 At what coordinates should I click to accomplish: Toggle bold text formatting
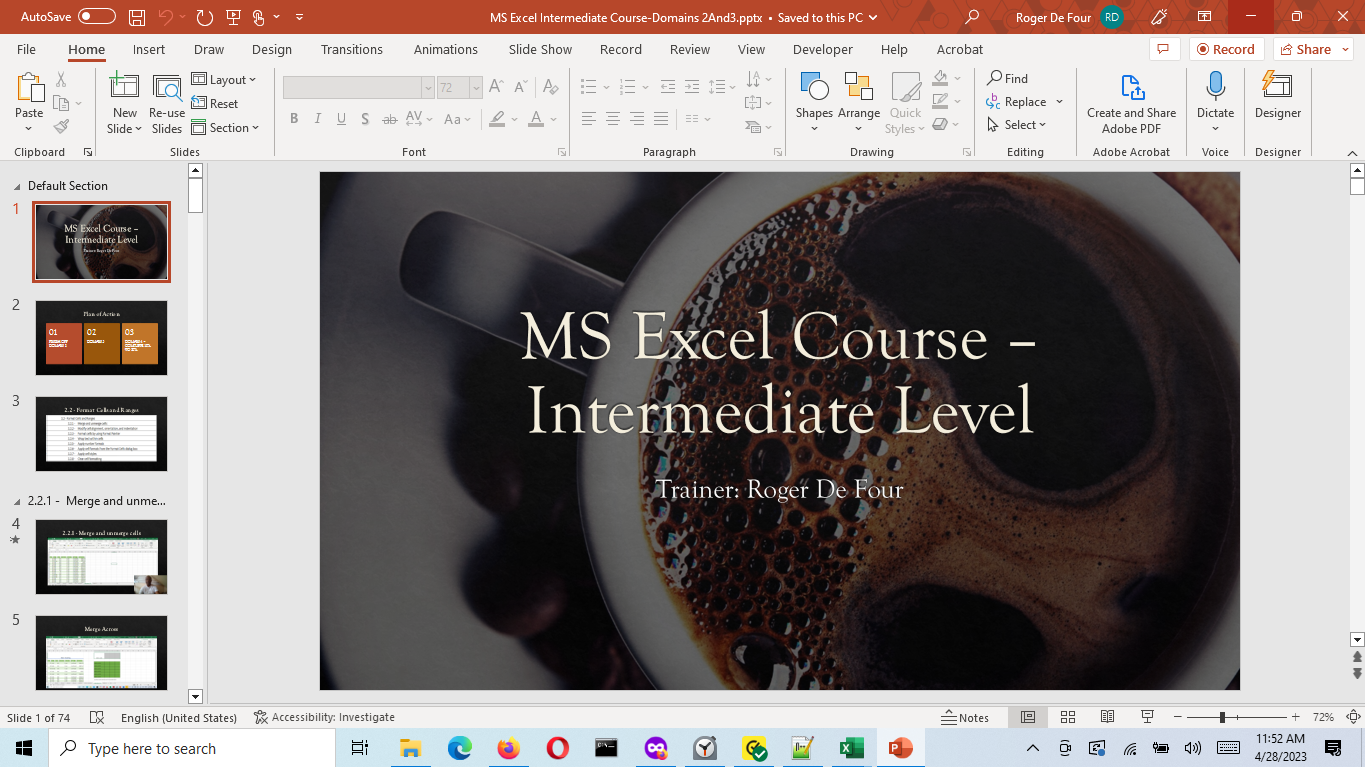pos(293,118)
